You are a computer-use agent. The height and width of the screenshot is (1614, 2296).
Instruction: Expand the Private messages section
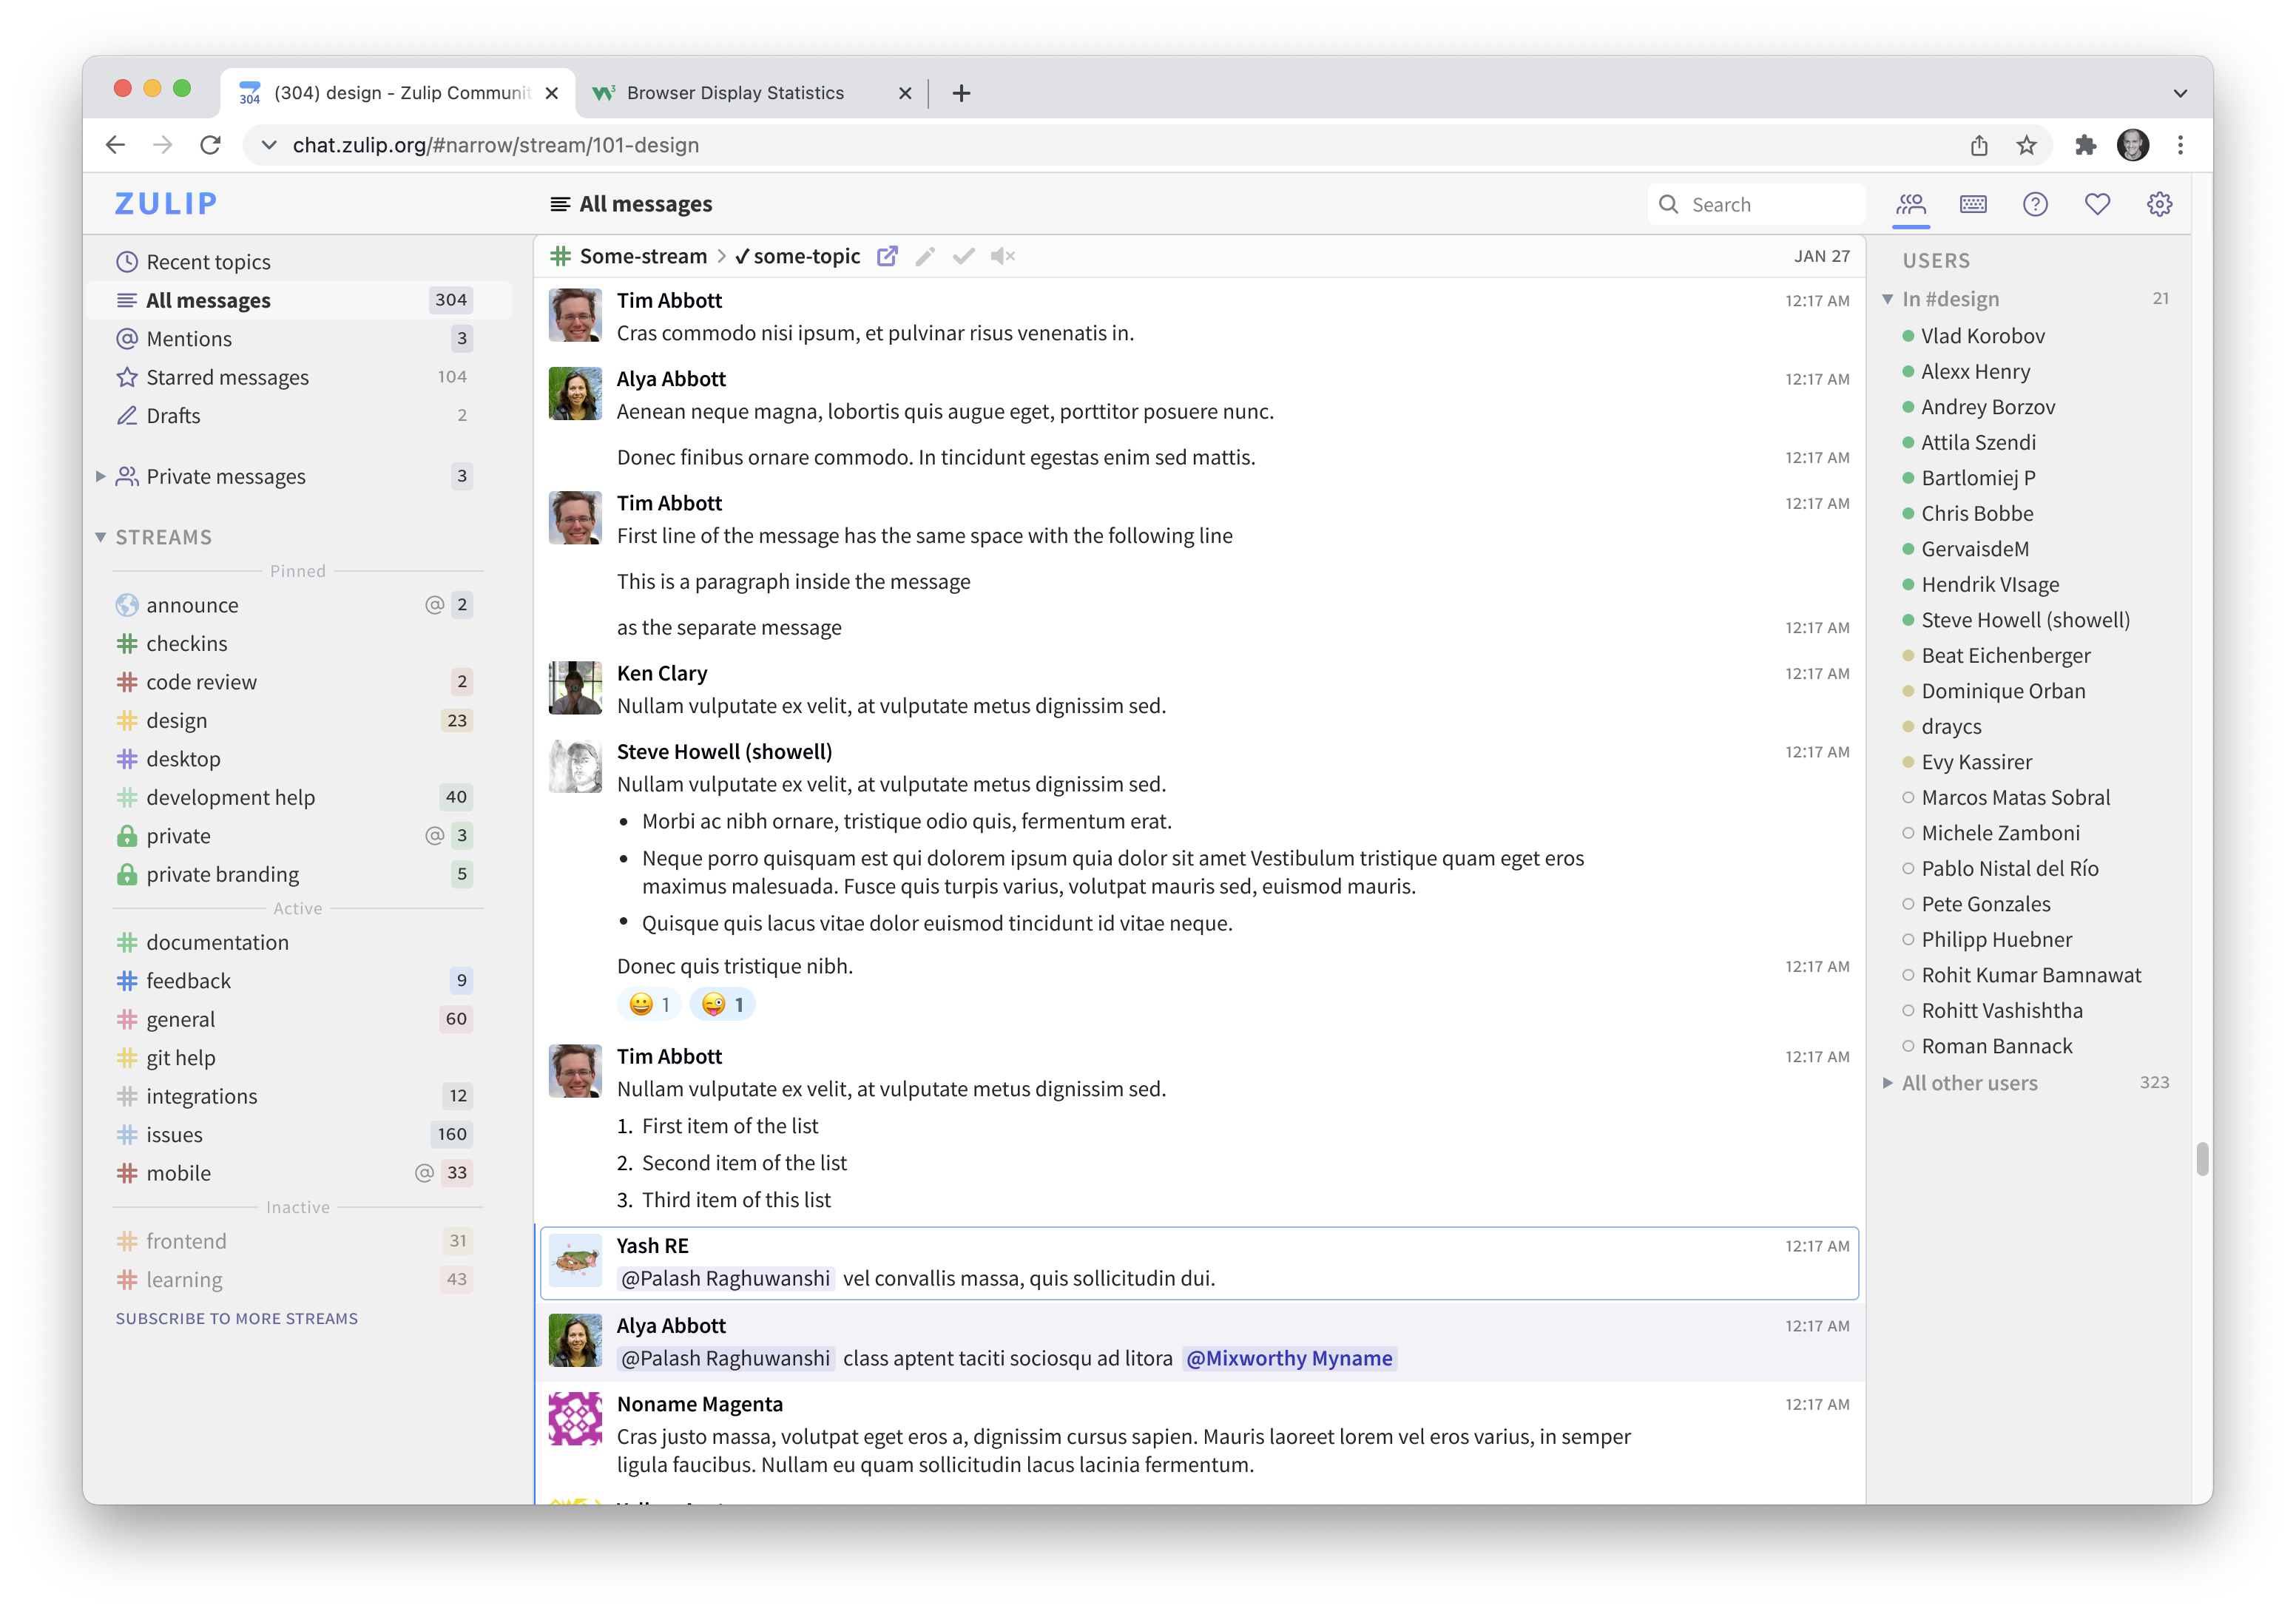102,476
